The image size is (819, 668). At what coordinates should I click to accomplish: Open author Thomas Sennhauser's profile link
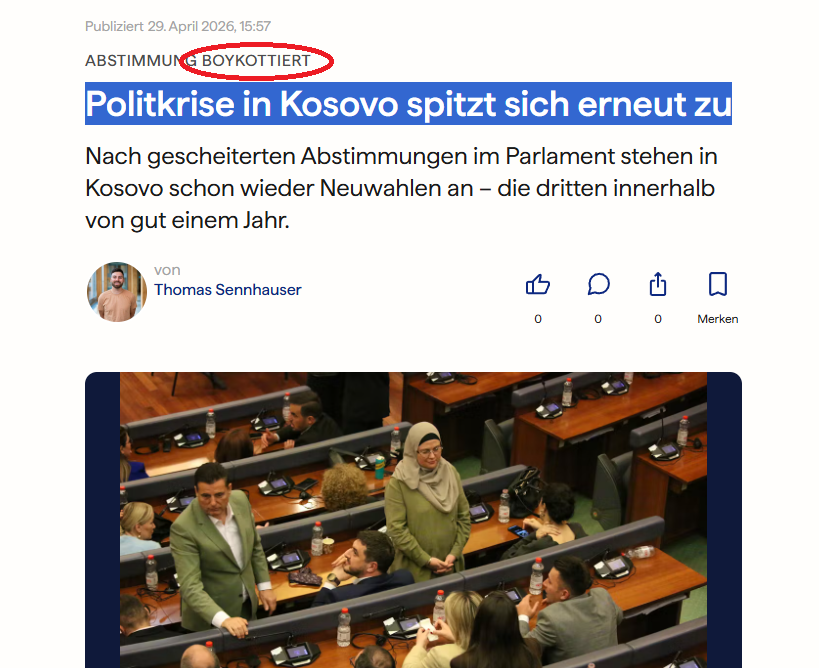point(227,290)
